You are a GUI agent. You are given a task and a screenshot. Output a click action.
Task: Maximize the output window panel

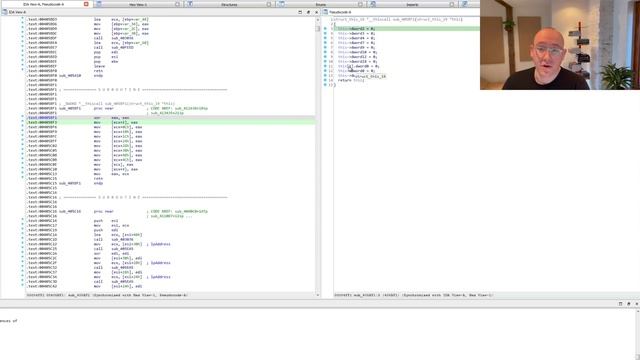pos(620,304)
